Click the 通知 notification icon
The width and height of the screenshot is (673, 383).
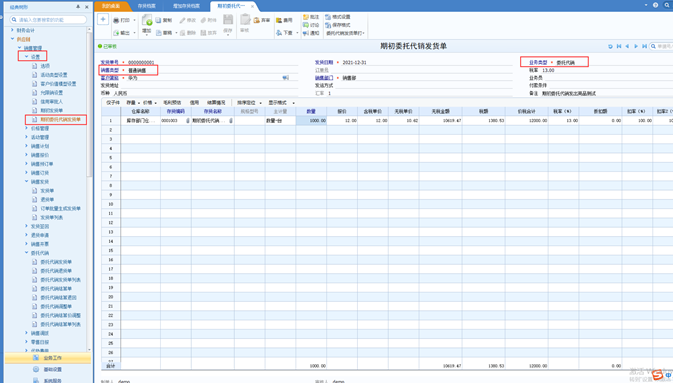(306, 33)
